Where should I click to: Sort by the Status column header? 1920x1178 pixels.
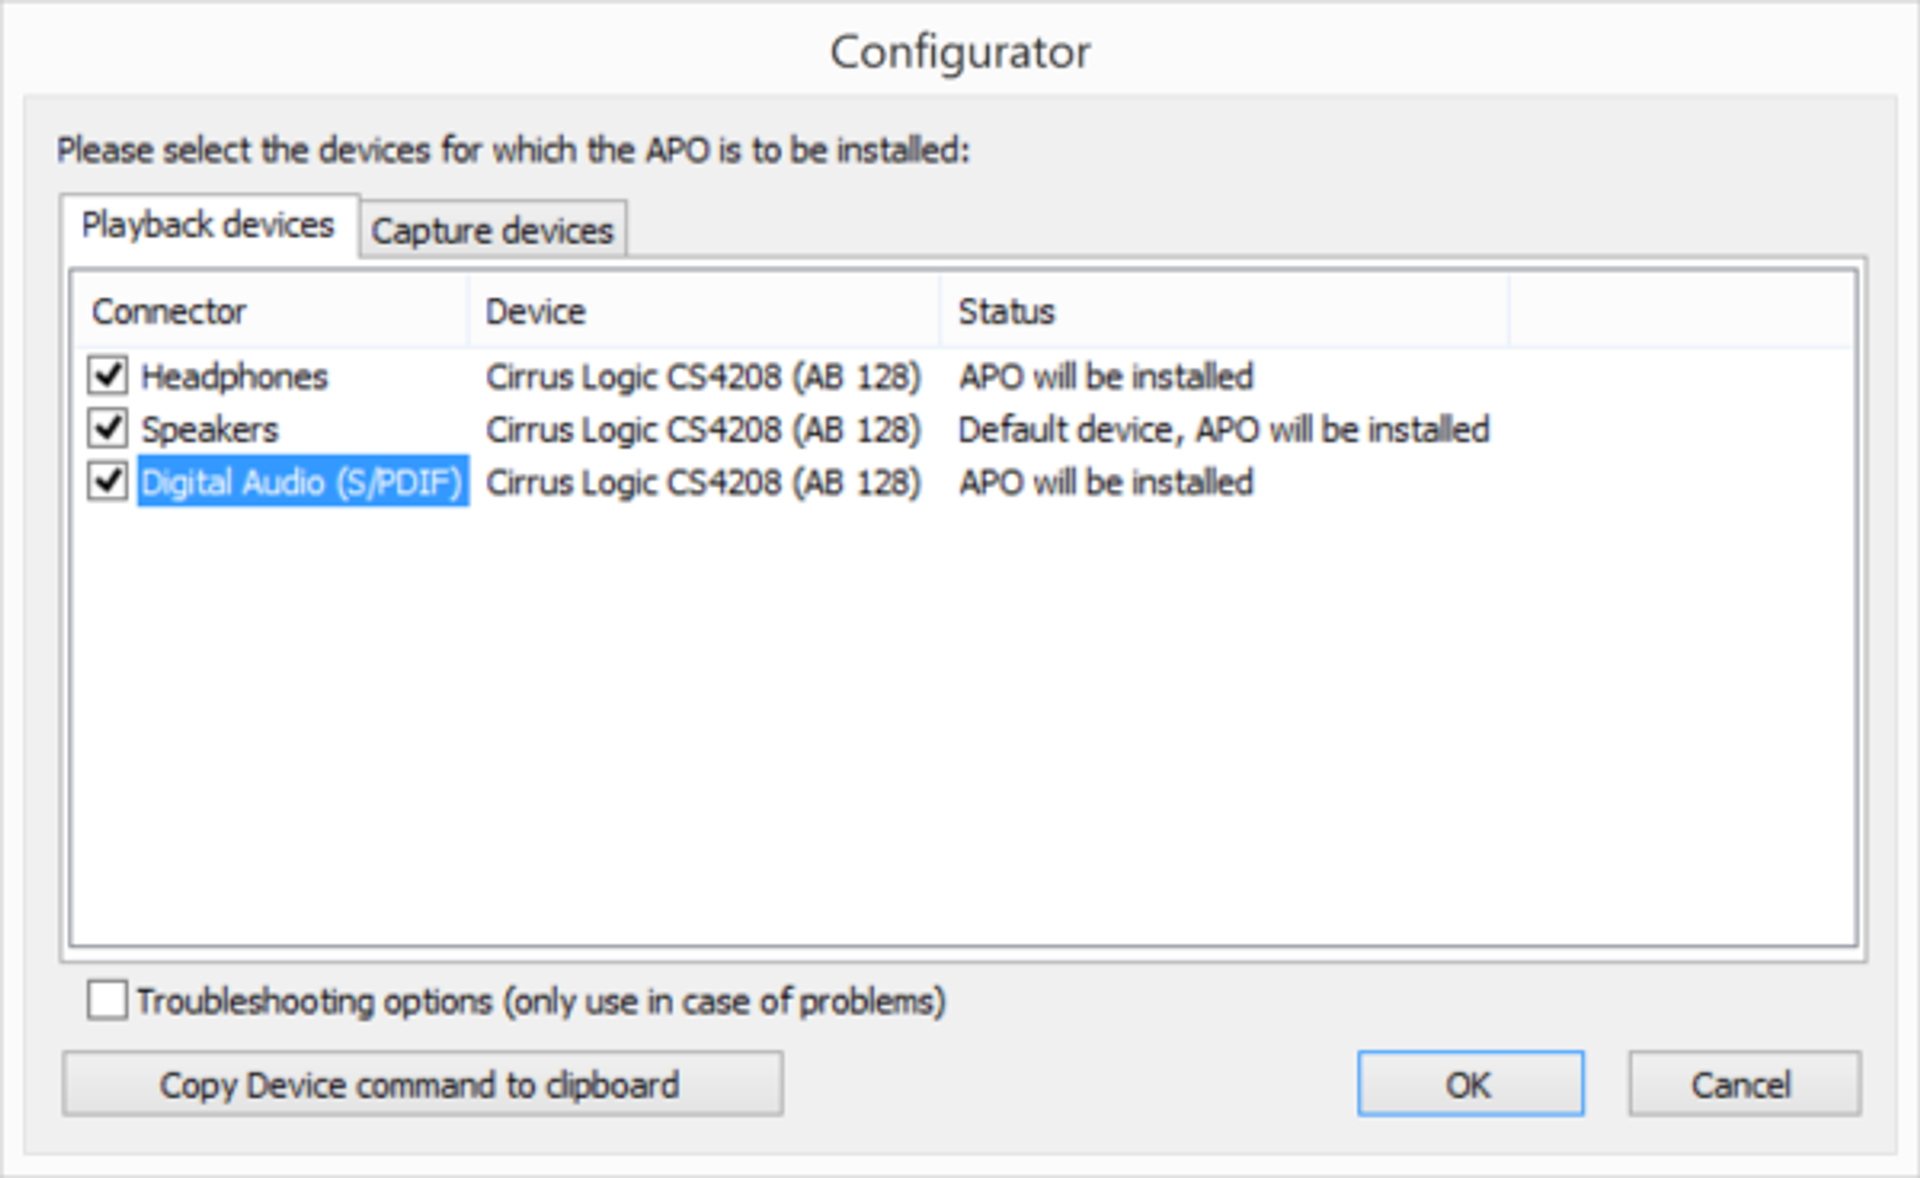1224,312
